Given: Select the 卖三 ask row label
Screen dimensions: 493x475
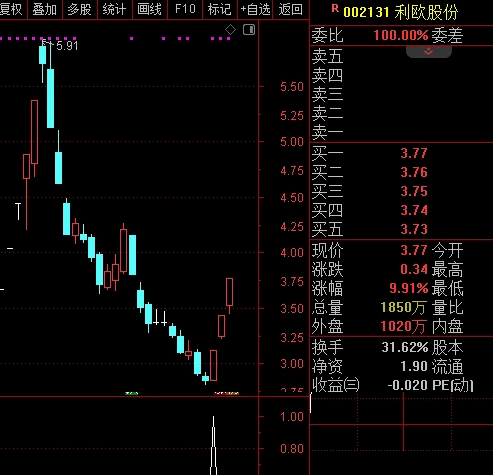Looking at the screenshot, I should 327,94.
